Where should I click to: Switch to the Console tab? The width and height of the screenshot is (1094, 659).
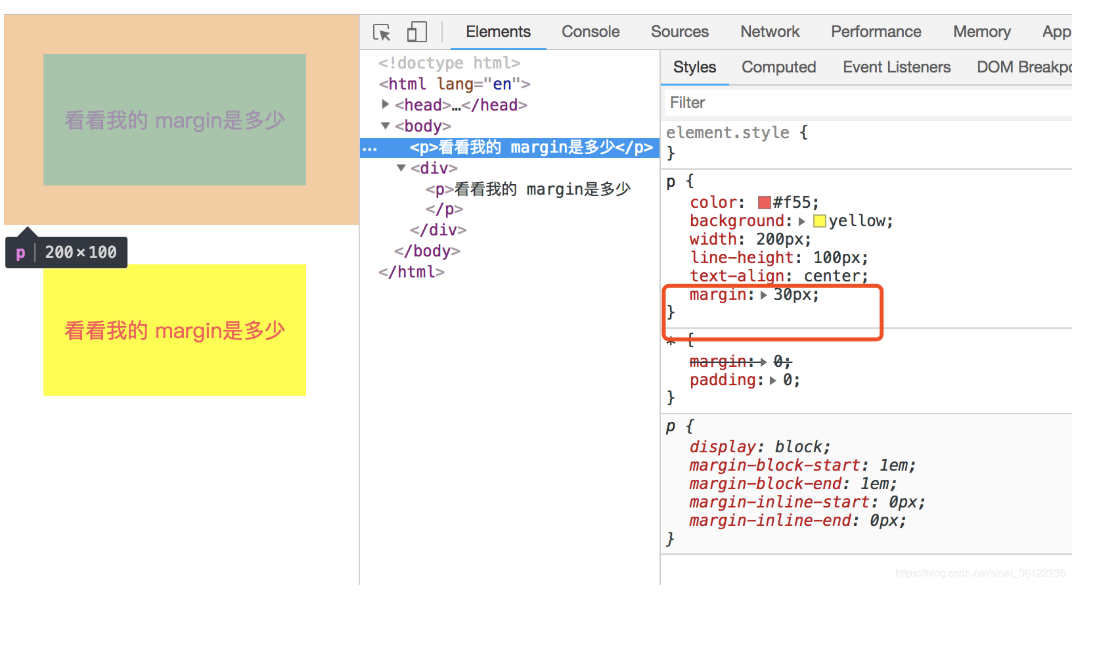[590, 32]
